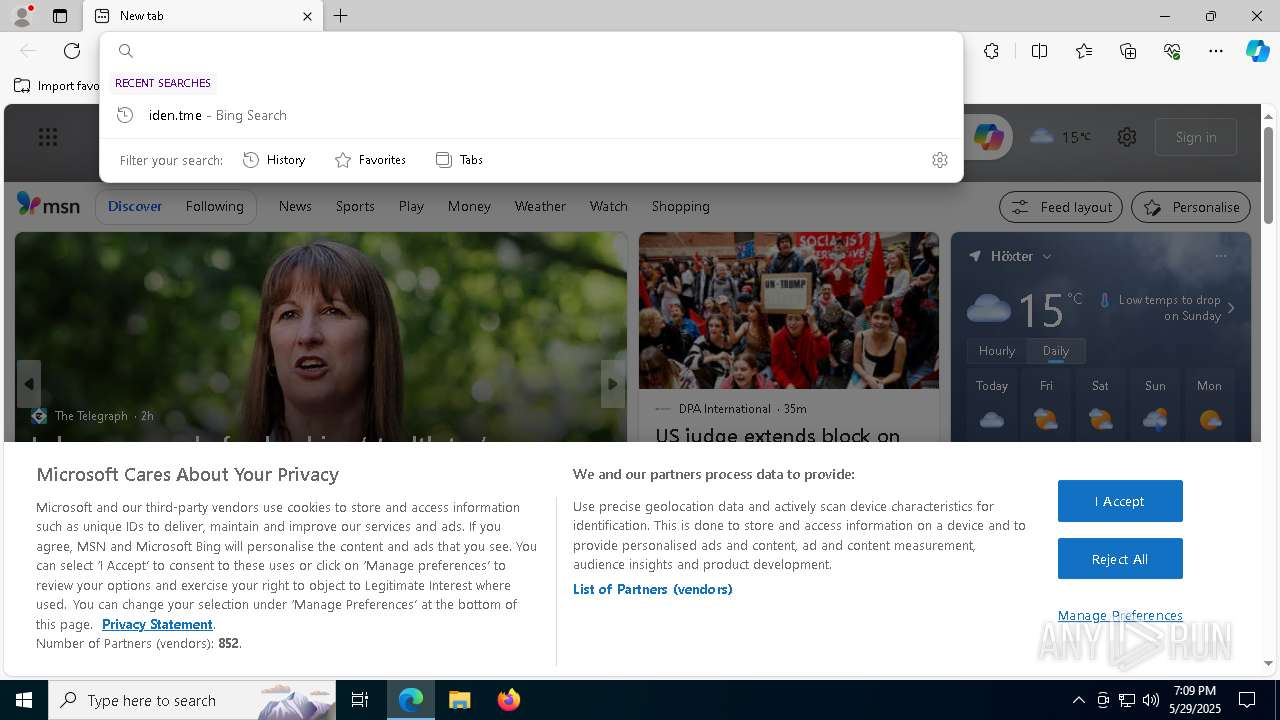Image resolution: width=1280 pixels, height=720 pixels.
Task: Open address bar search settings gear
Action: coord(939,160)
